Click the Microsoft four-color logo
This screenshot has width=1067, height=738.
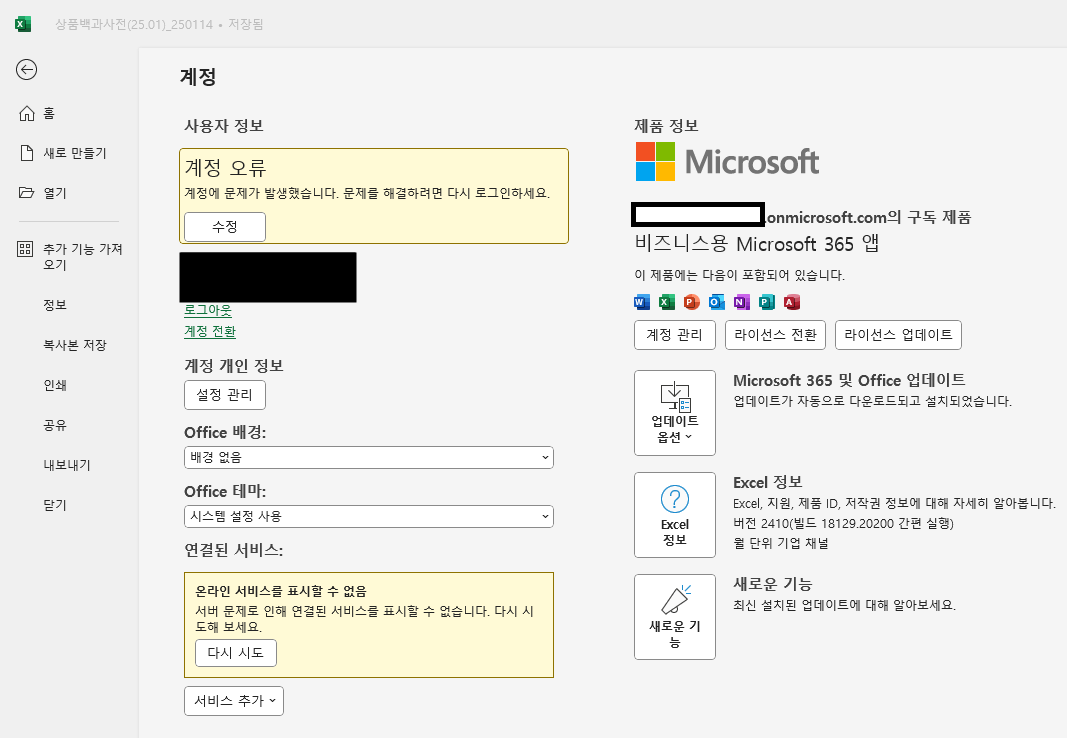coord(655,161)
